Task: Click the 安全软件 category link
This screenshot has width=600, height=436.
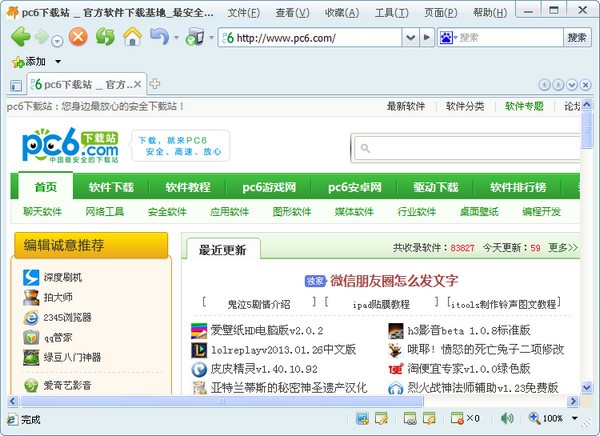Action: pyautogui.click(x=167, y=211)
